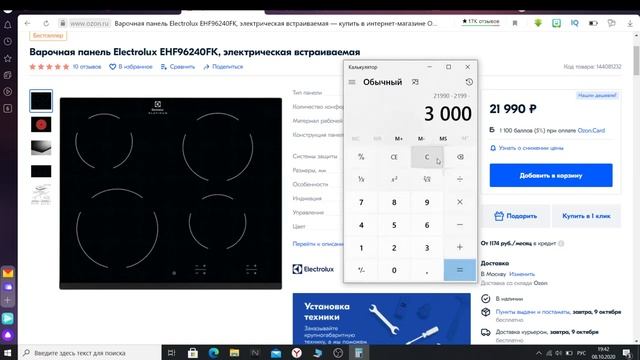Click the Electrolux brand logo
This screenshot has width=640, height=360.
[x=313, y=269]
